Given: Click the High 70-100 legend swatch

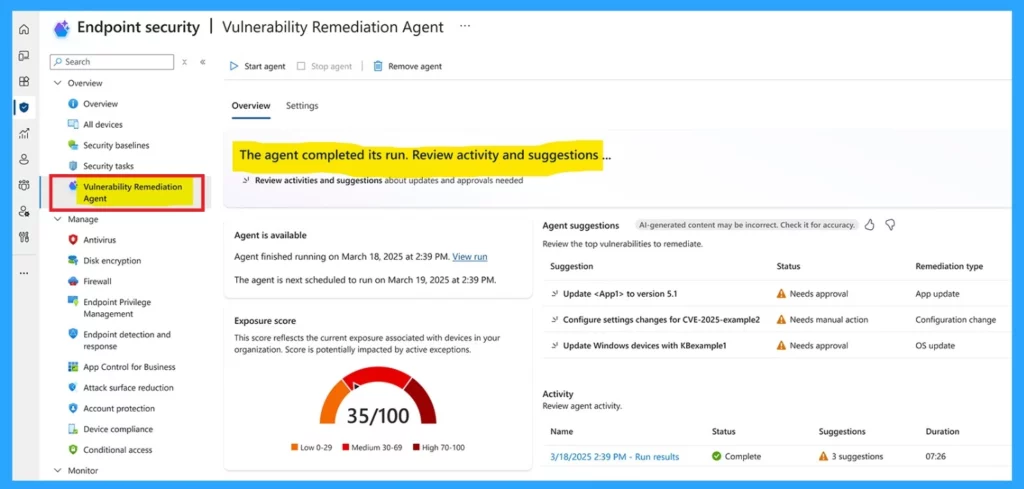Looking at the screenshot, I should tap(416, 448).
